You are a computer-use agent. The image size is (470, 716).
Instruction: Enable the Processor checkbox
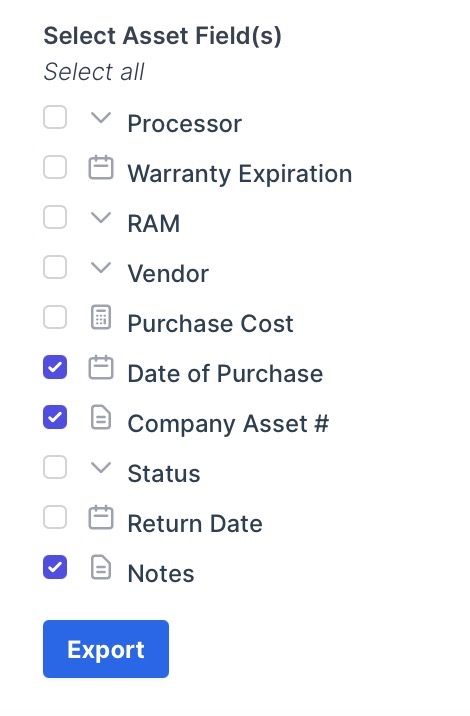(55, 117)
